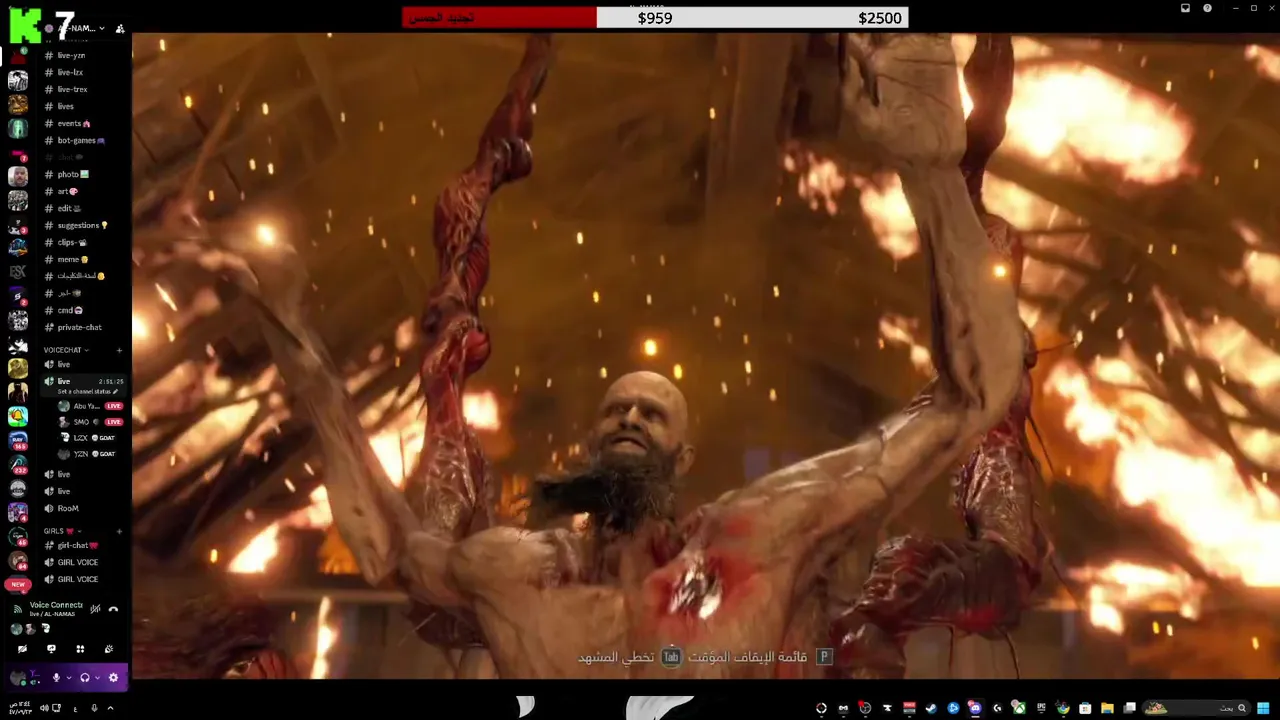Image resolution: width=1280 pixels, height=720 pixels.
Task: Click Windows taskbar search box
Action: [x=1197, y=708]
